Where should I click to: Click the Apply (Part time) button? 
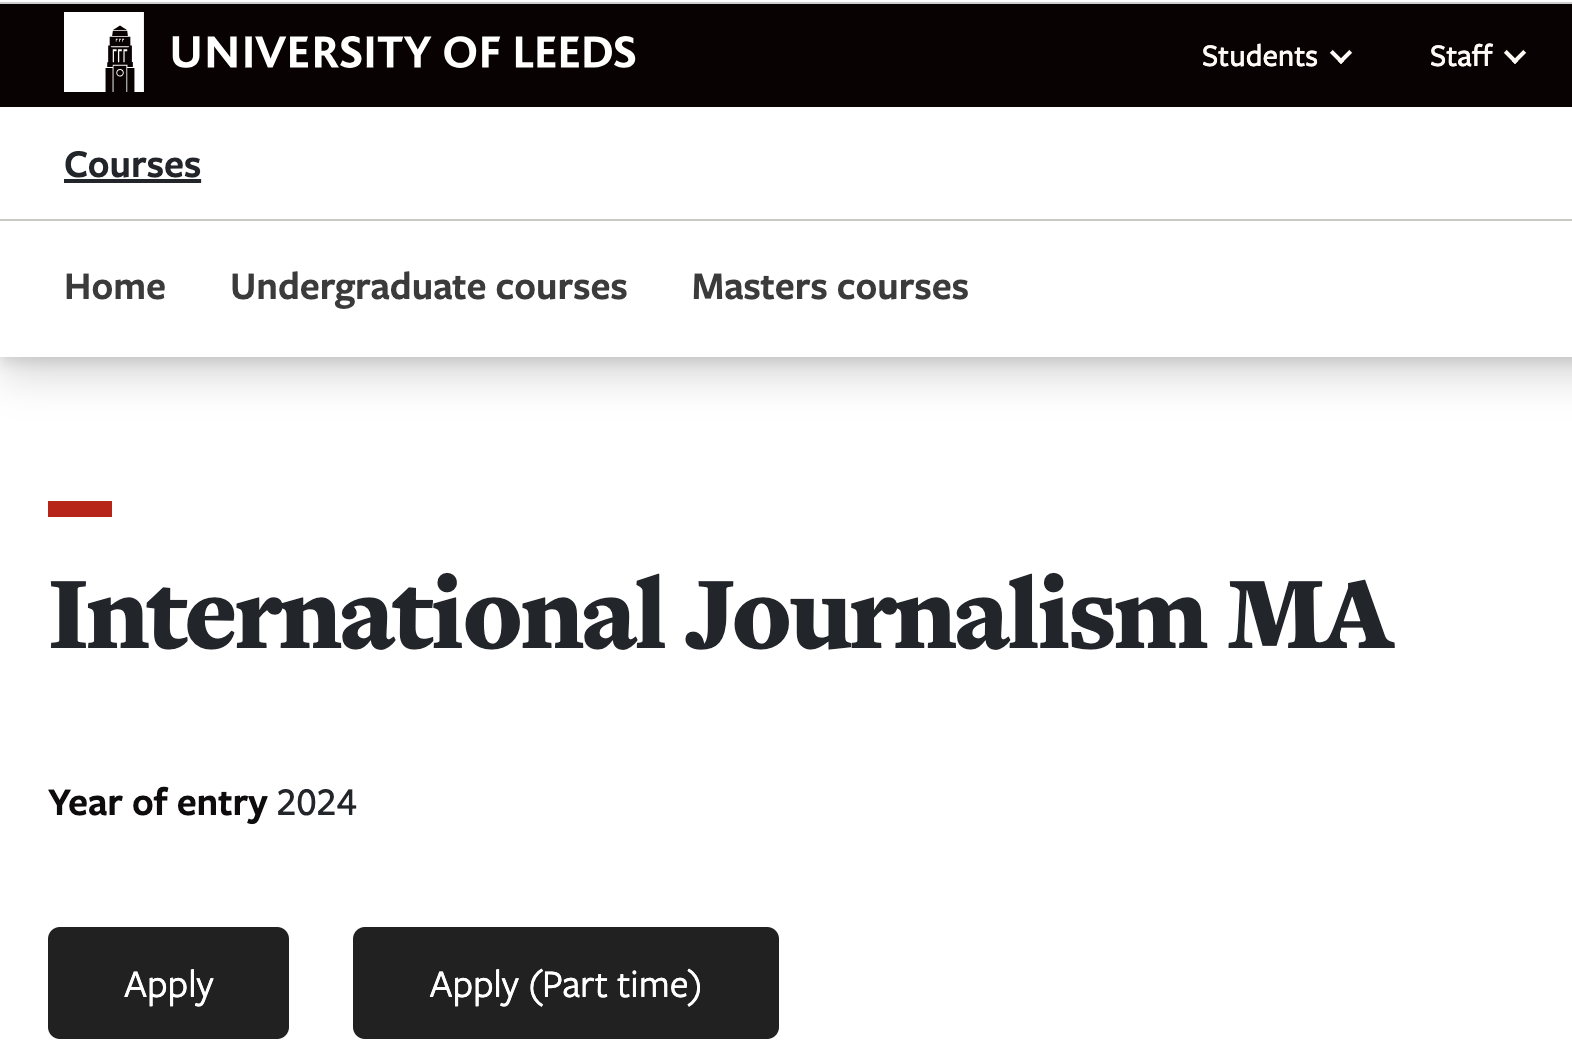(566, 983)
